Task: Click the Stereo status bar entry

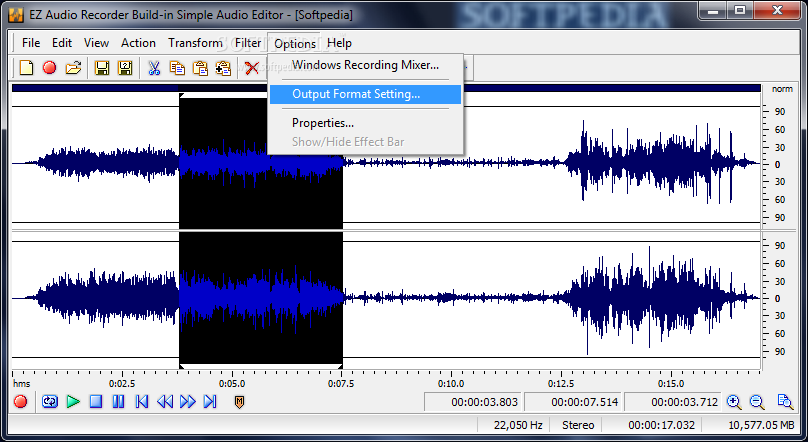Action: (x=578, y=425)
